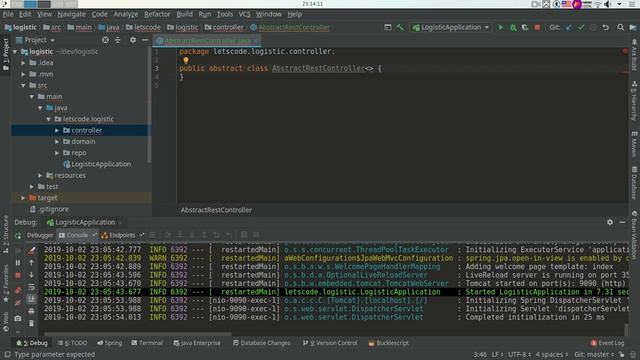Open Maven side tool window
This screenshot has height=360, width=640.
click(634, 144)
